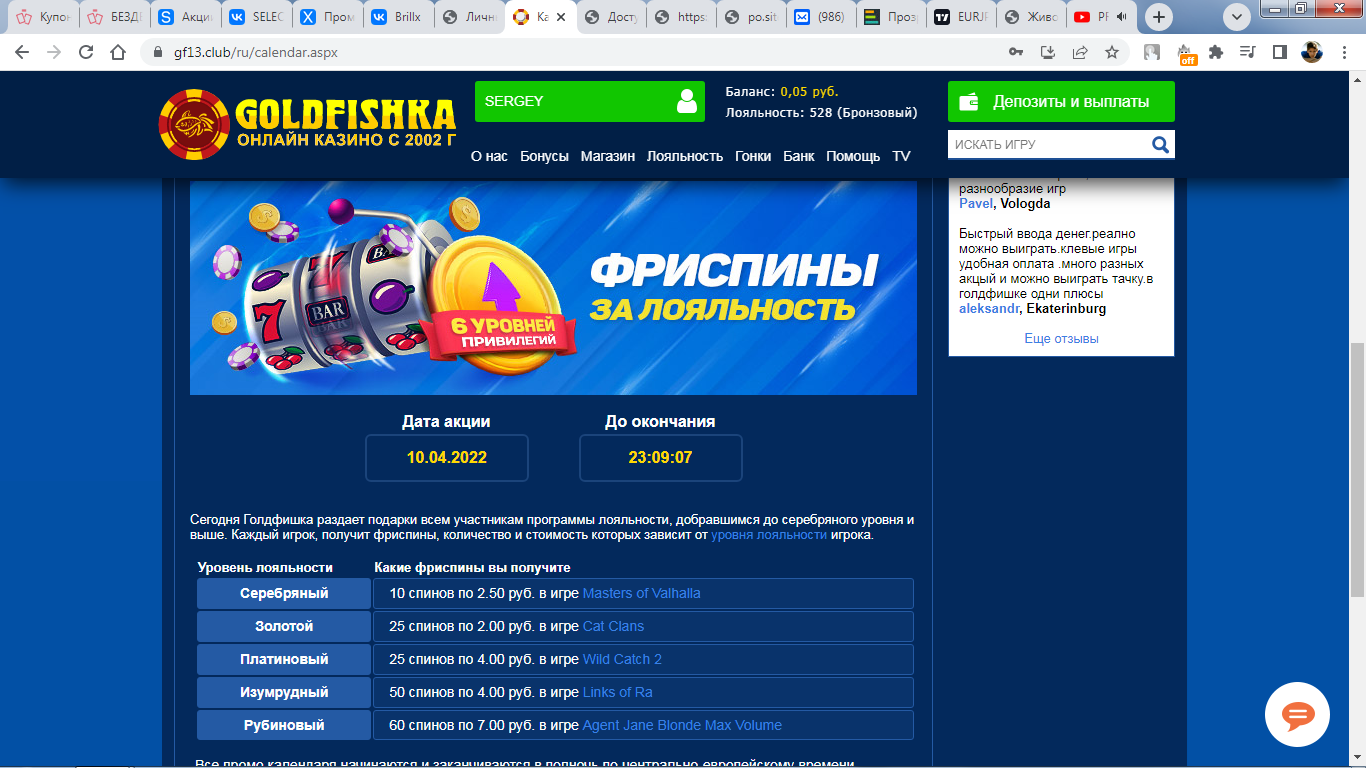Click the ИСКАТЬ ИГРУ search field
The height and width of the screenshot is (768, 1366).
click(x=1047, y=145)
